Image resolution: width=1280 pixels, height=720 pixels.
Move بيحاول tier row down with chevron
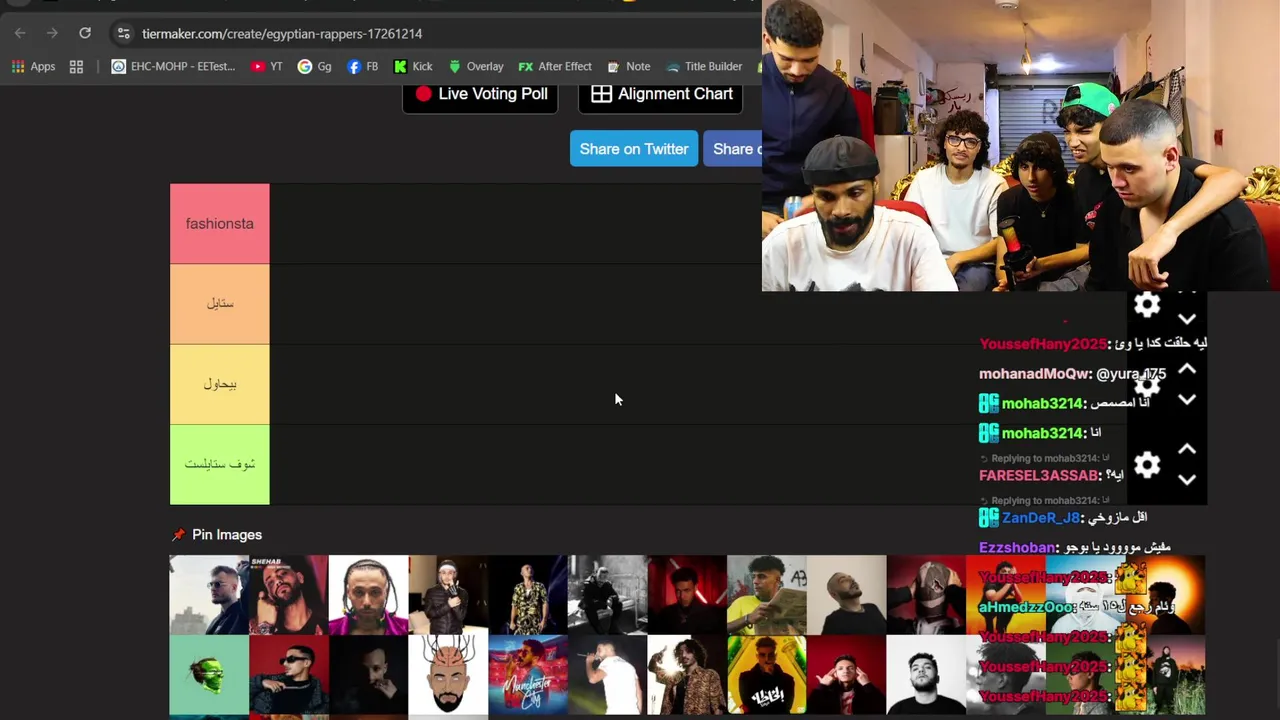click(1187, 400)
